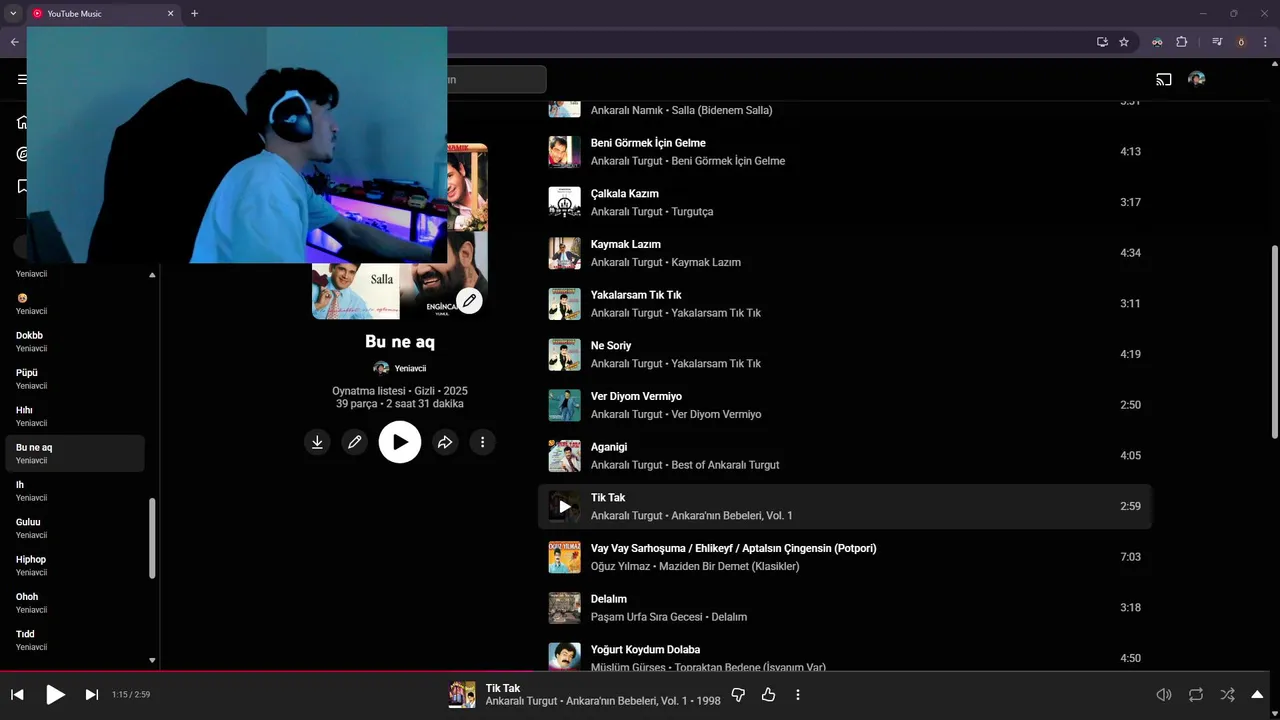Resume playback in bottom player bar

55,694
